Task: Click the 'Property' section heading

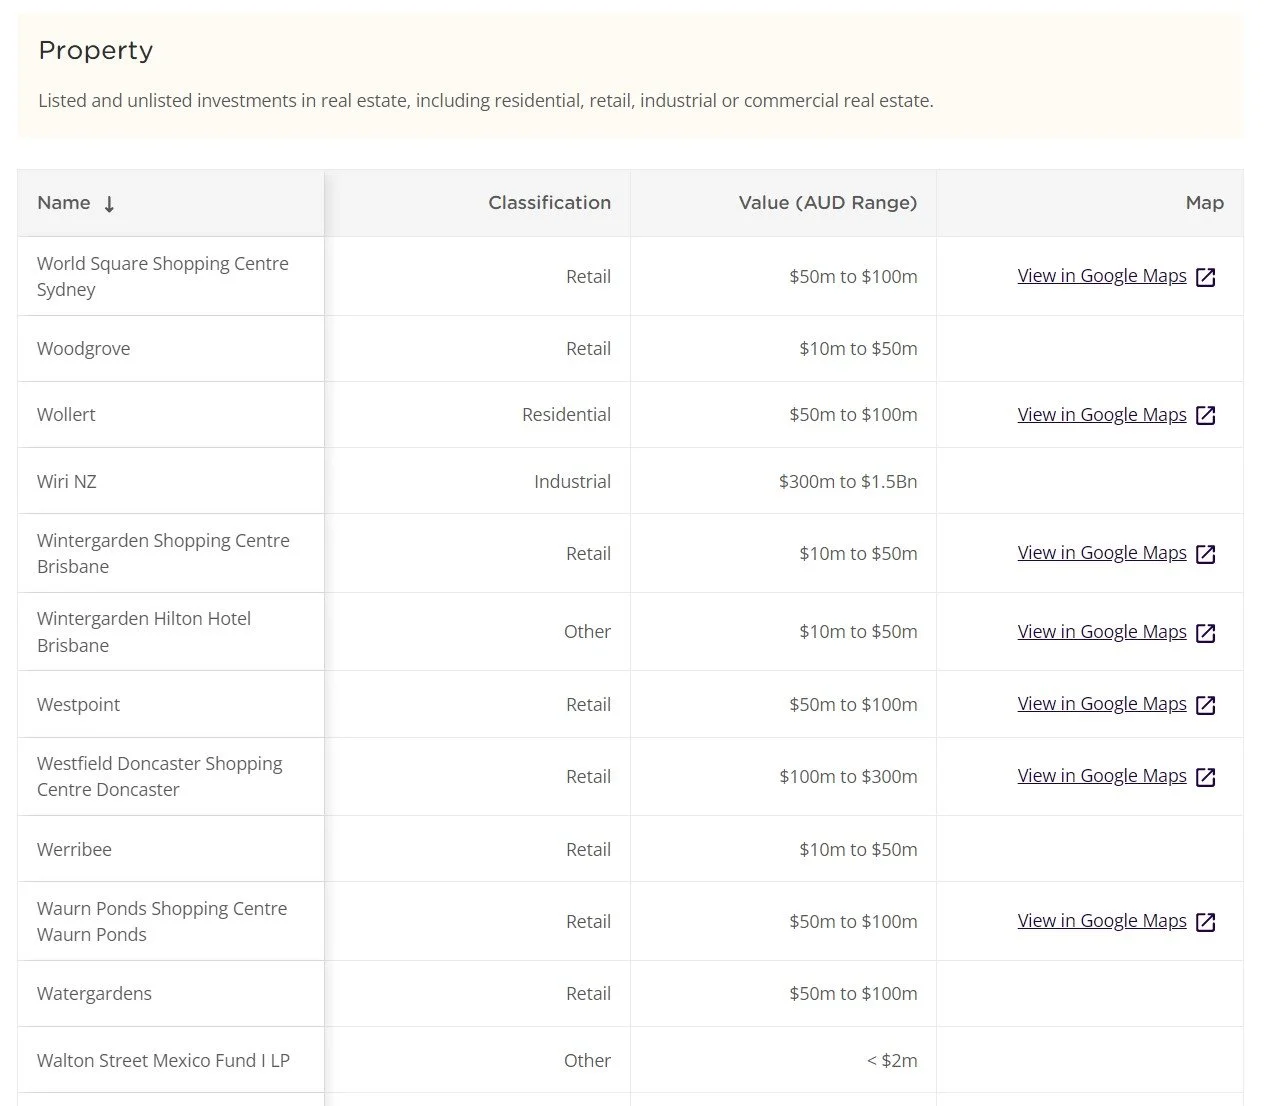Action: tap(96, 51)
